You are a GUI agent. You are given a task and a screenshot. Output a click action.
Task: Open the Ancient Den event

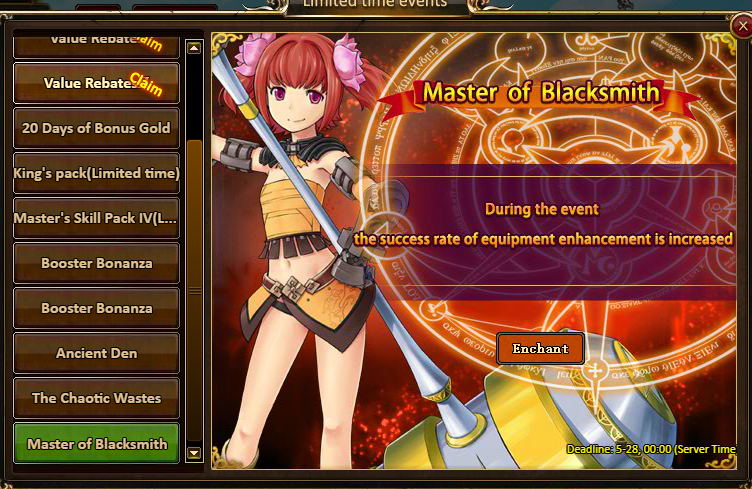[x=96, y=353]
